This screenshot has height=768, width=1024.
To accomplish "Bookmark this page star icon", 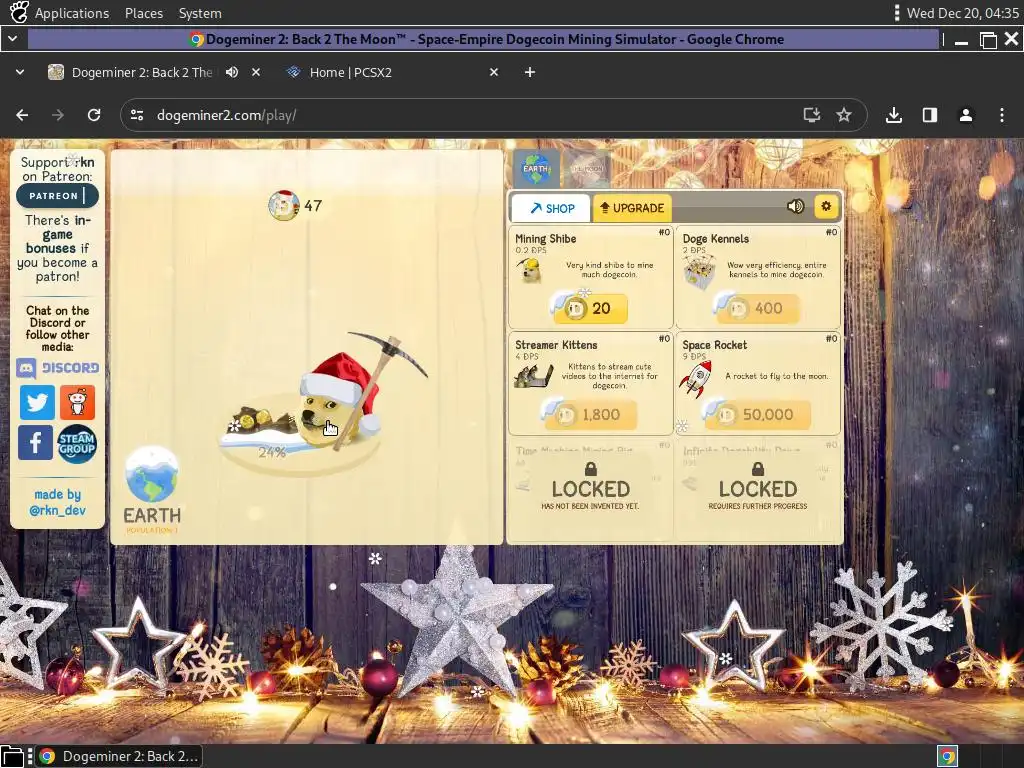I will [x=844, y=115].
